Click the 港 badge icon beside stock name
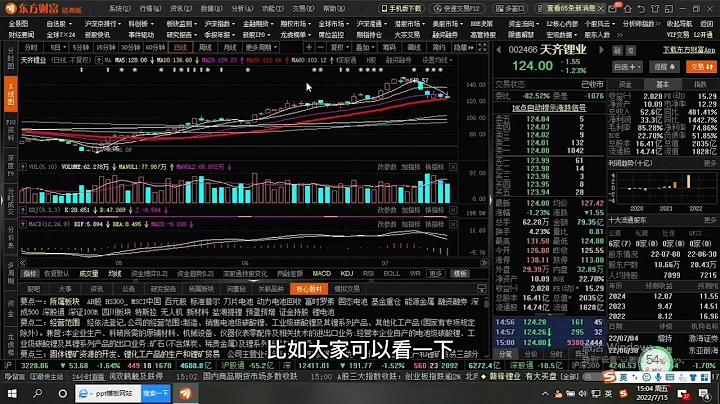720x404 pixels. tap(630, 50)
